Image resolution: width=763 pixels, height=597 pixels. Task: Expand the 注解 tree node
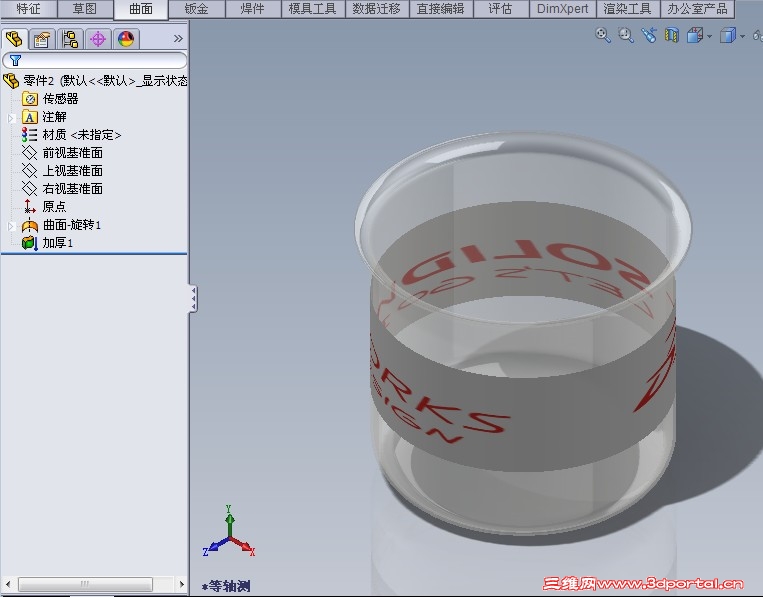pos(11,118)
